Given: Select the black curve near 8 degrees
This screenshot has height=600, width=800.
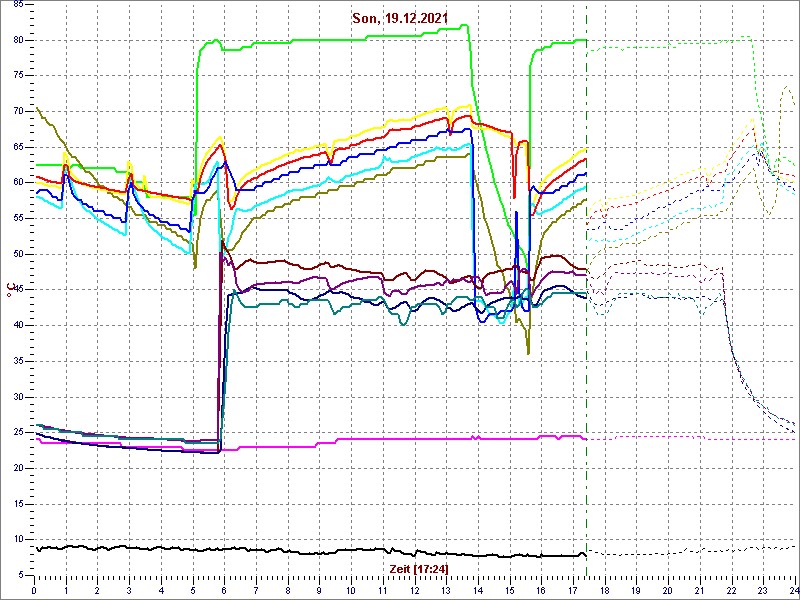Looking at the screenshot, I should point(300,551).
